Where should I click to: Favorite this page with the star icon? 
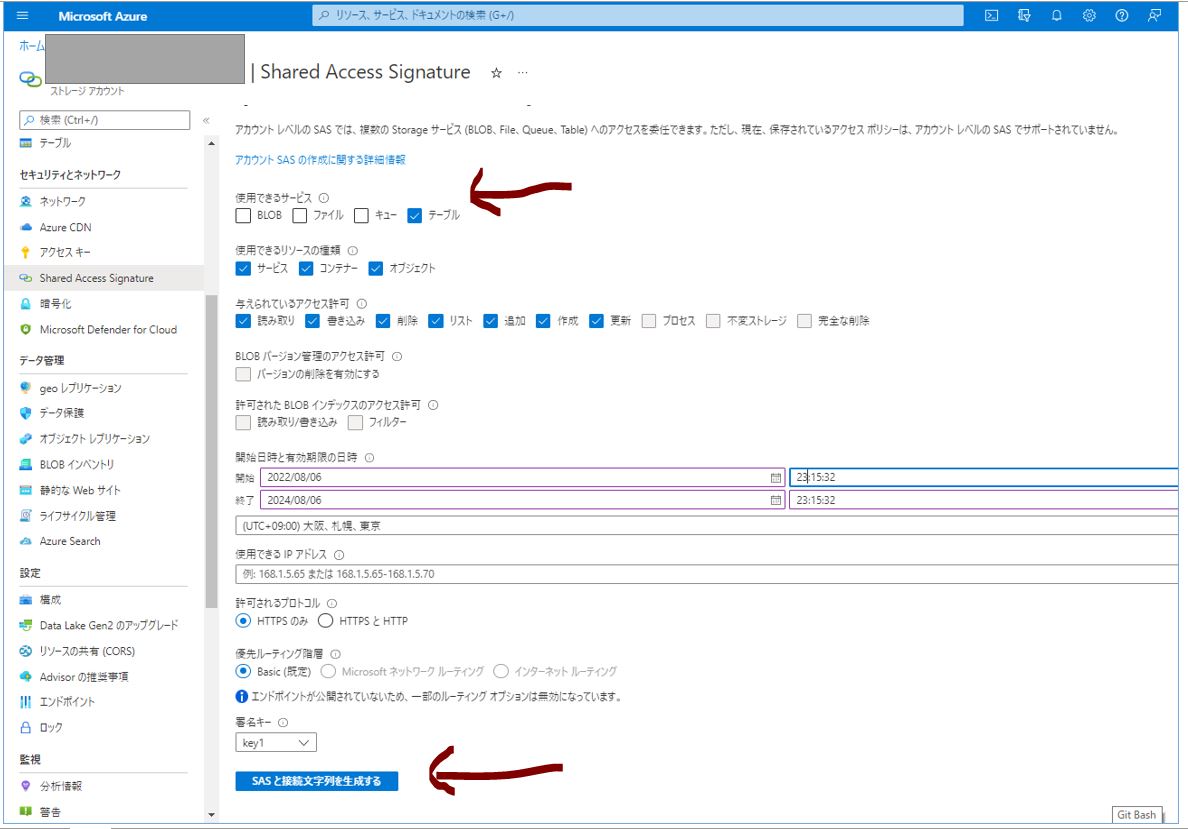tap(496, 73)
